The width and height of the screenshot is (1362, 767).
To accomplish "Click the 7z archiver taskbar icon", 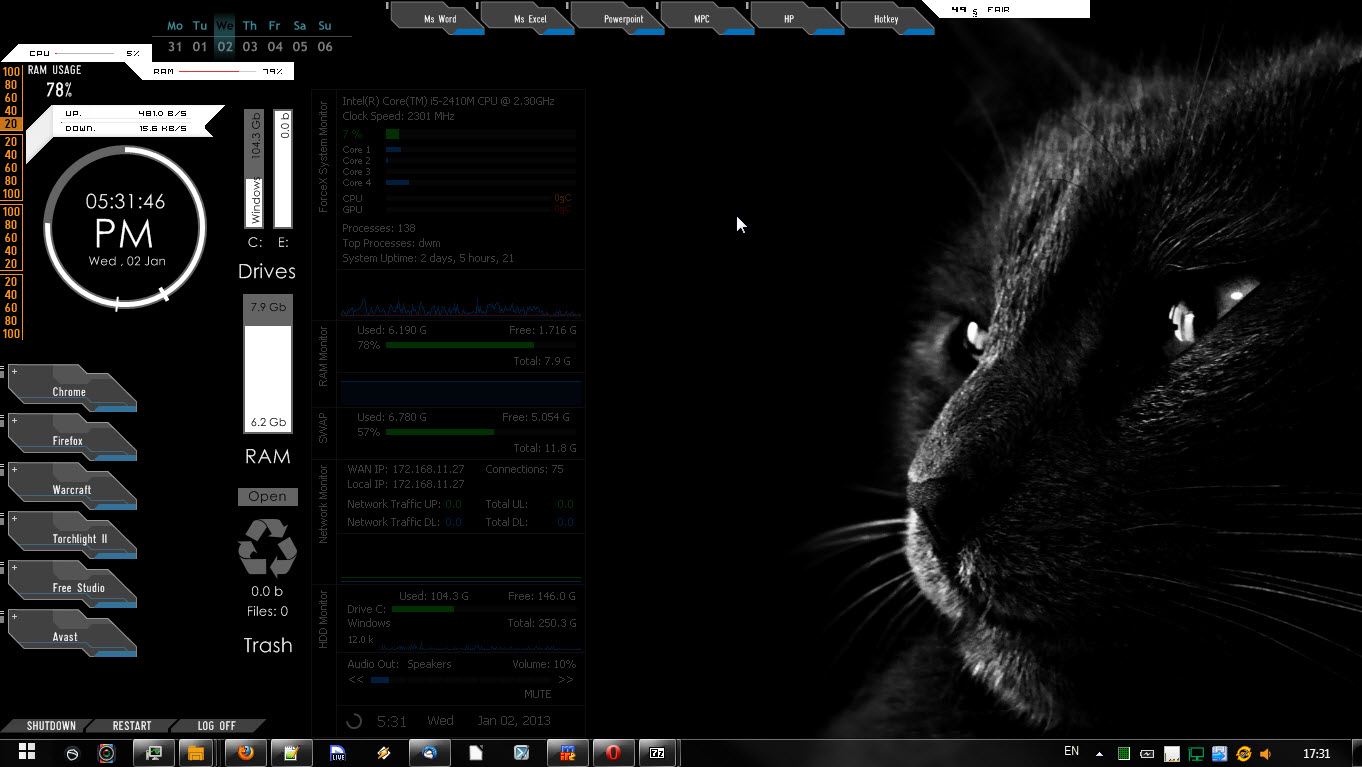I will [x=657, y=753].
